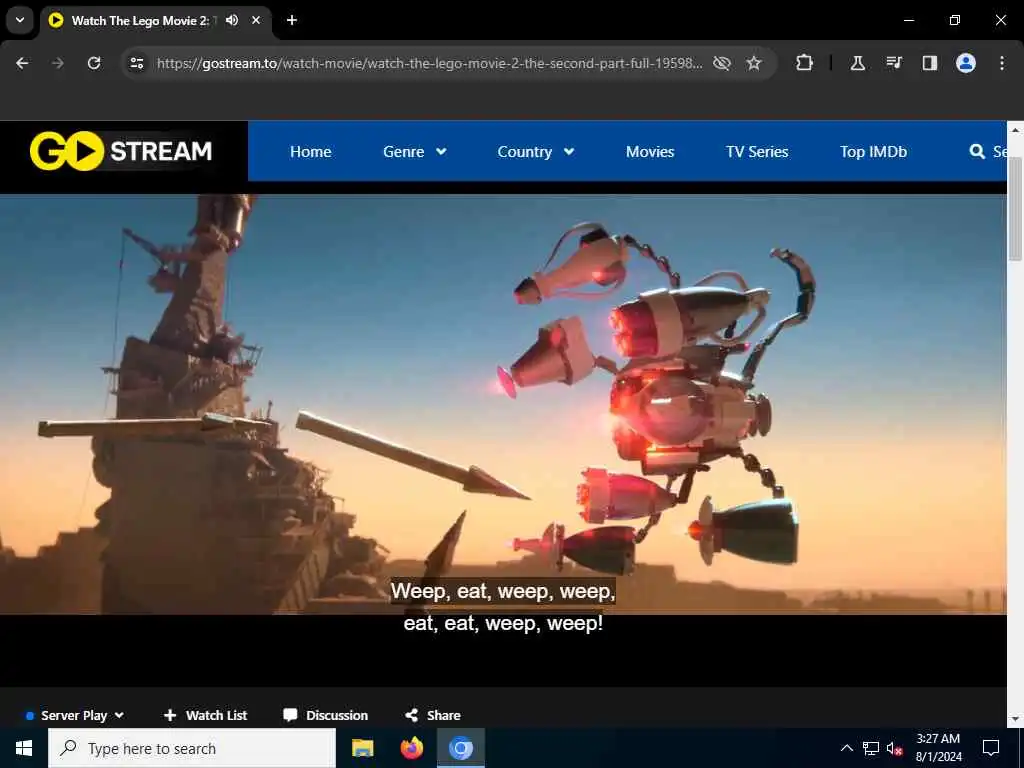Open the notification center icon
The height and width of the screenshot is (768, 1024).
tap(991, 748)
